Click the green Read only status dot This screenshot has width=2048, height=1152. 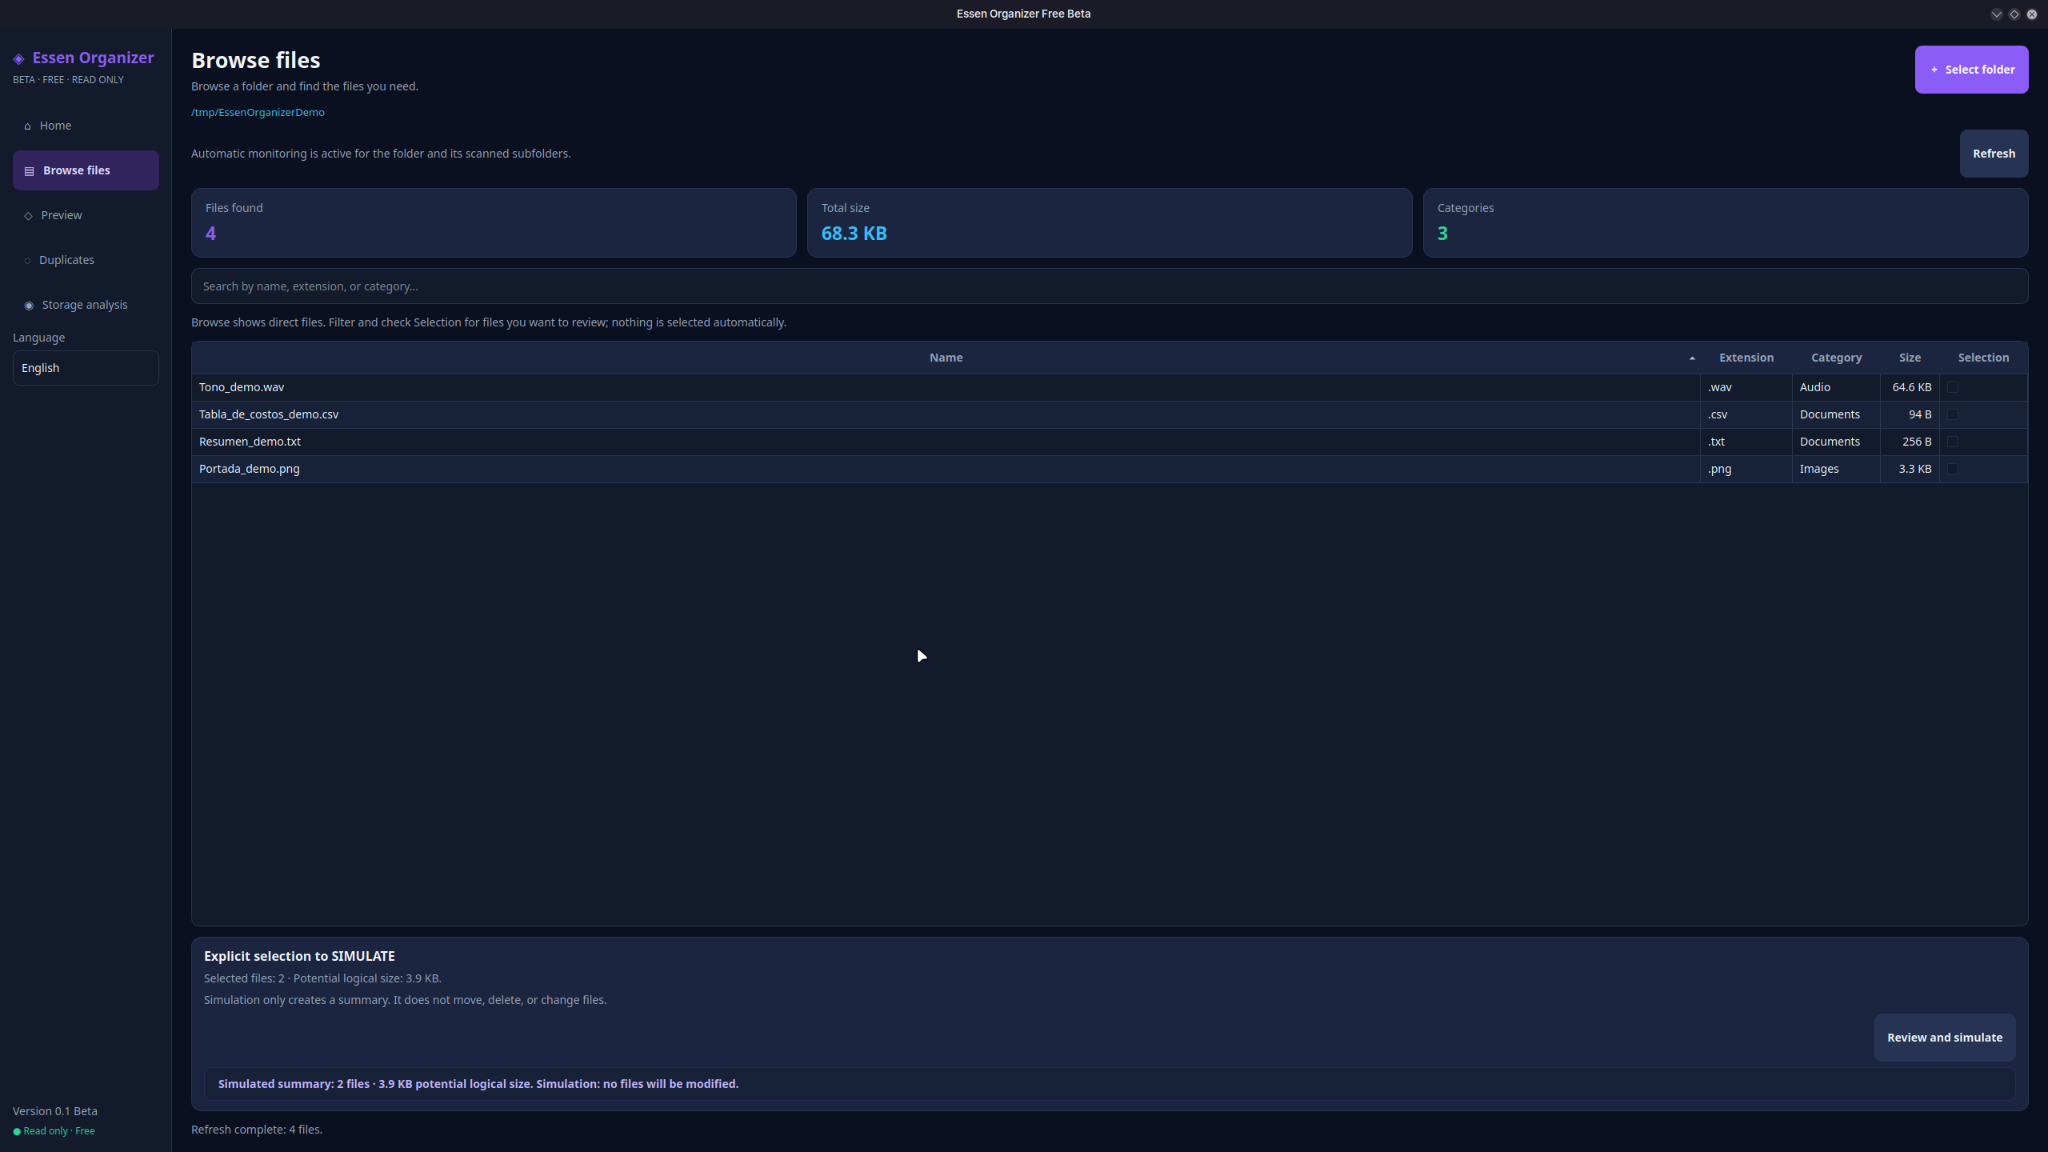17,1132
